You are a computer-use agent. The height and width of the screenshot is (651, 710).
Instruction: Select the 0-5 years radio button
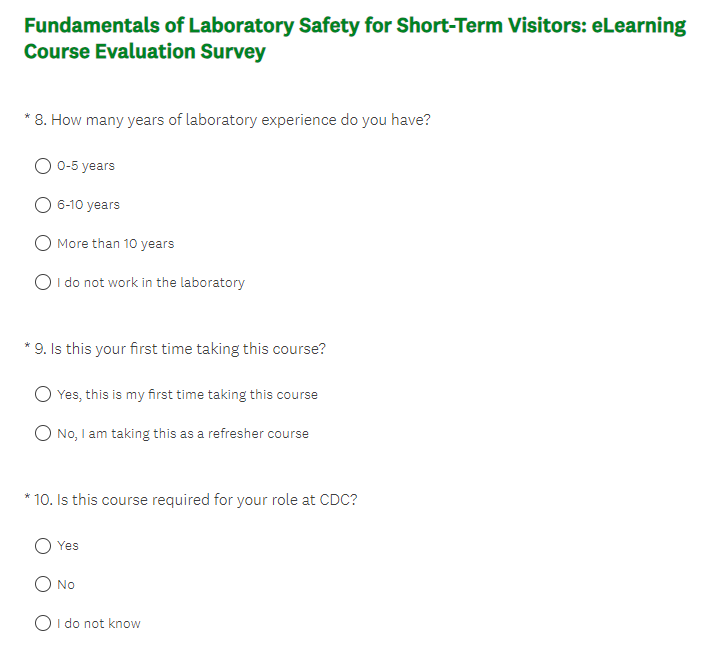click(43, 166)
